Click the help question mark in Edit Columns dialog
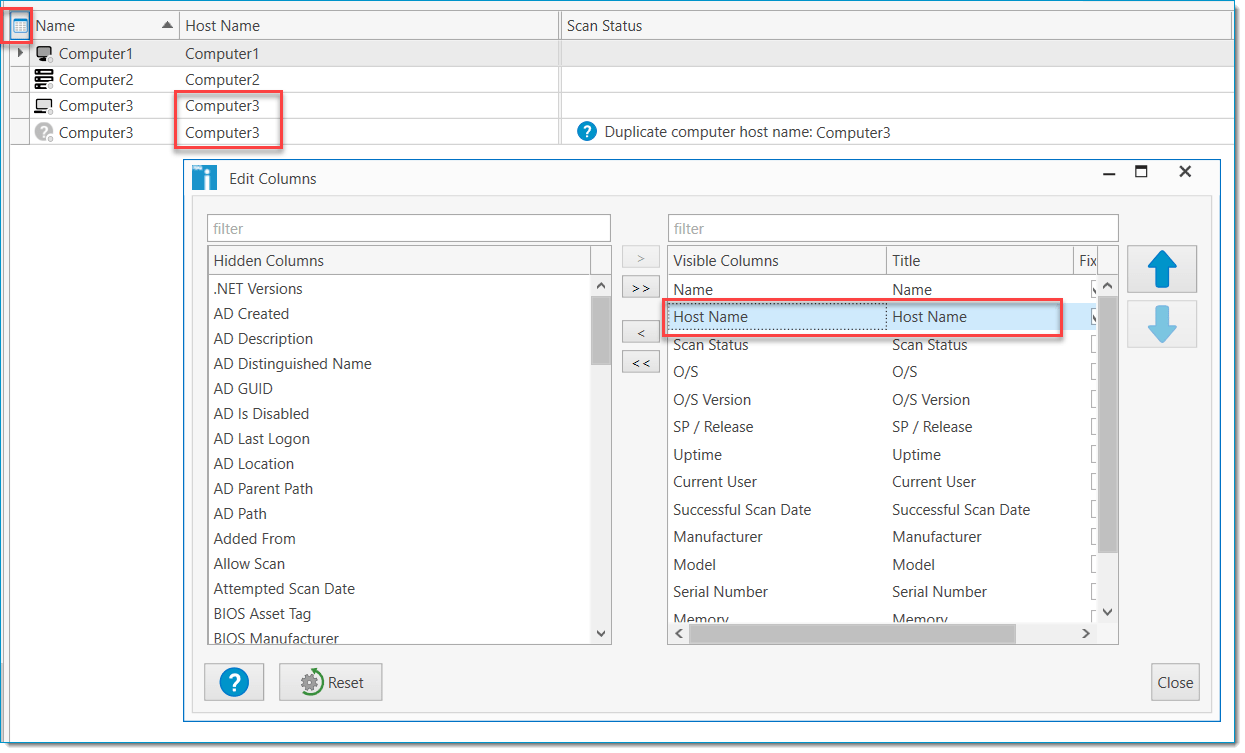The height and width of the screenshot is (753, 1245). click(233, 682)
